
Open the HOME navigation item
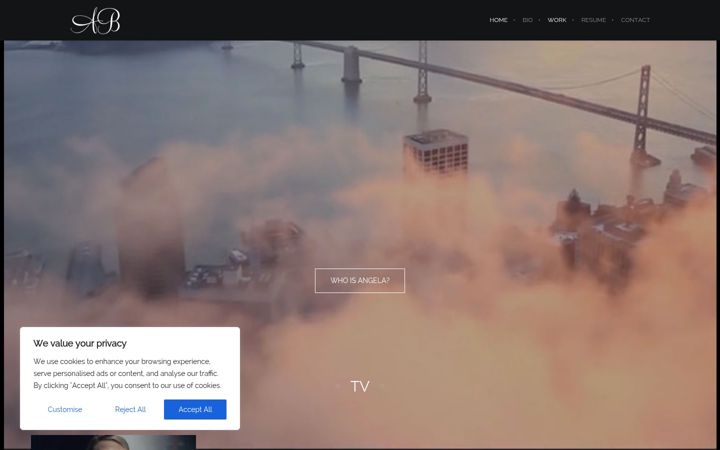[498, 20]
